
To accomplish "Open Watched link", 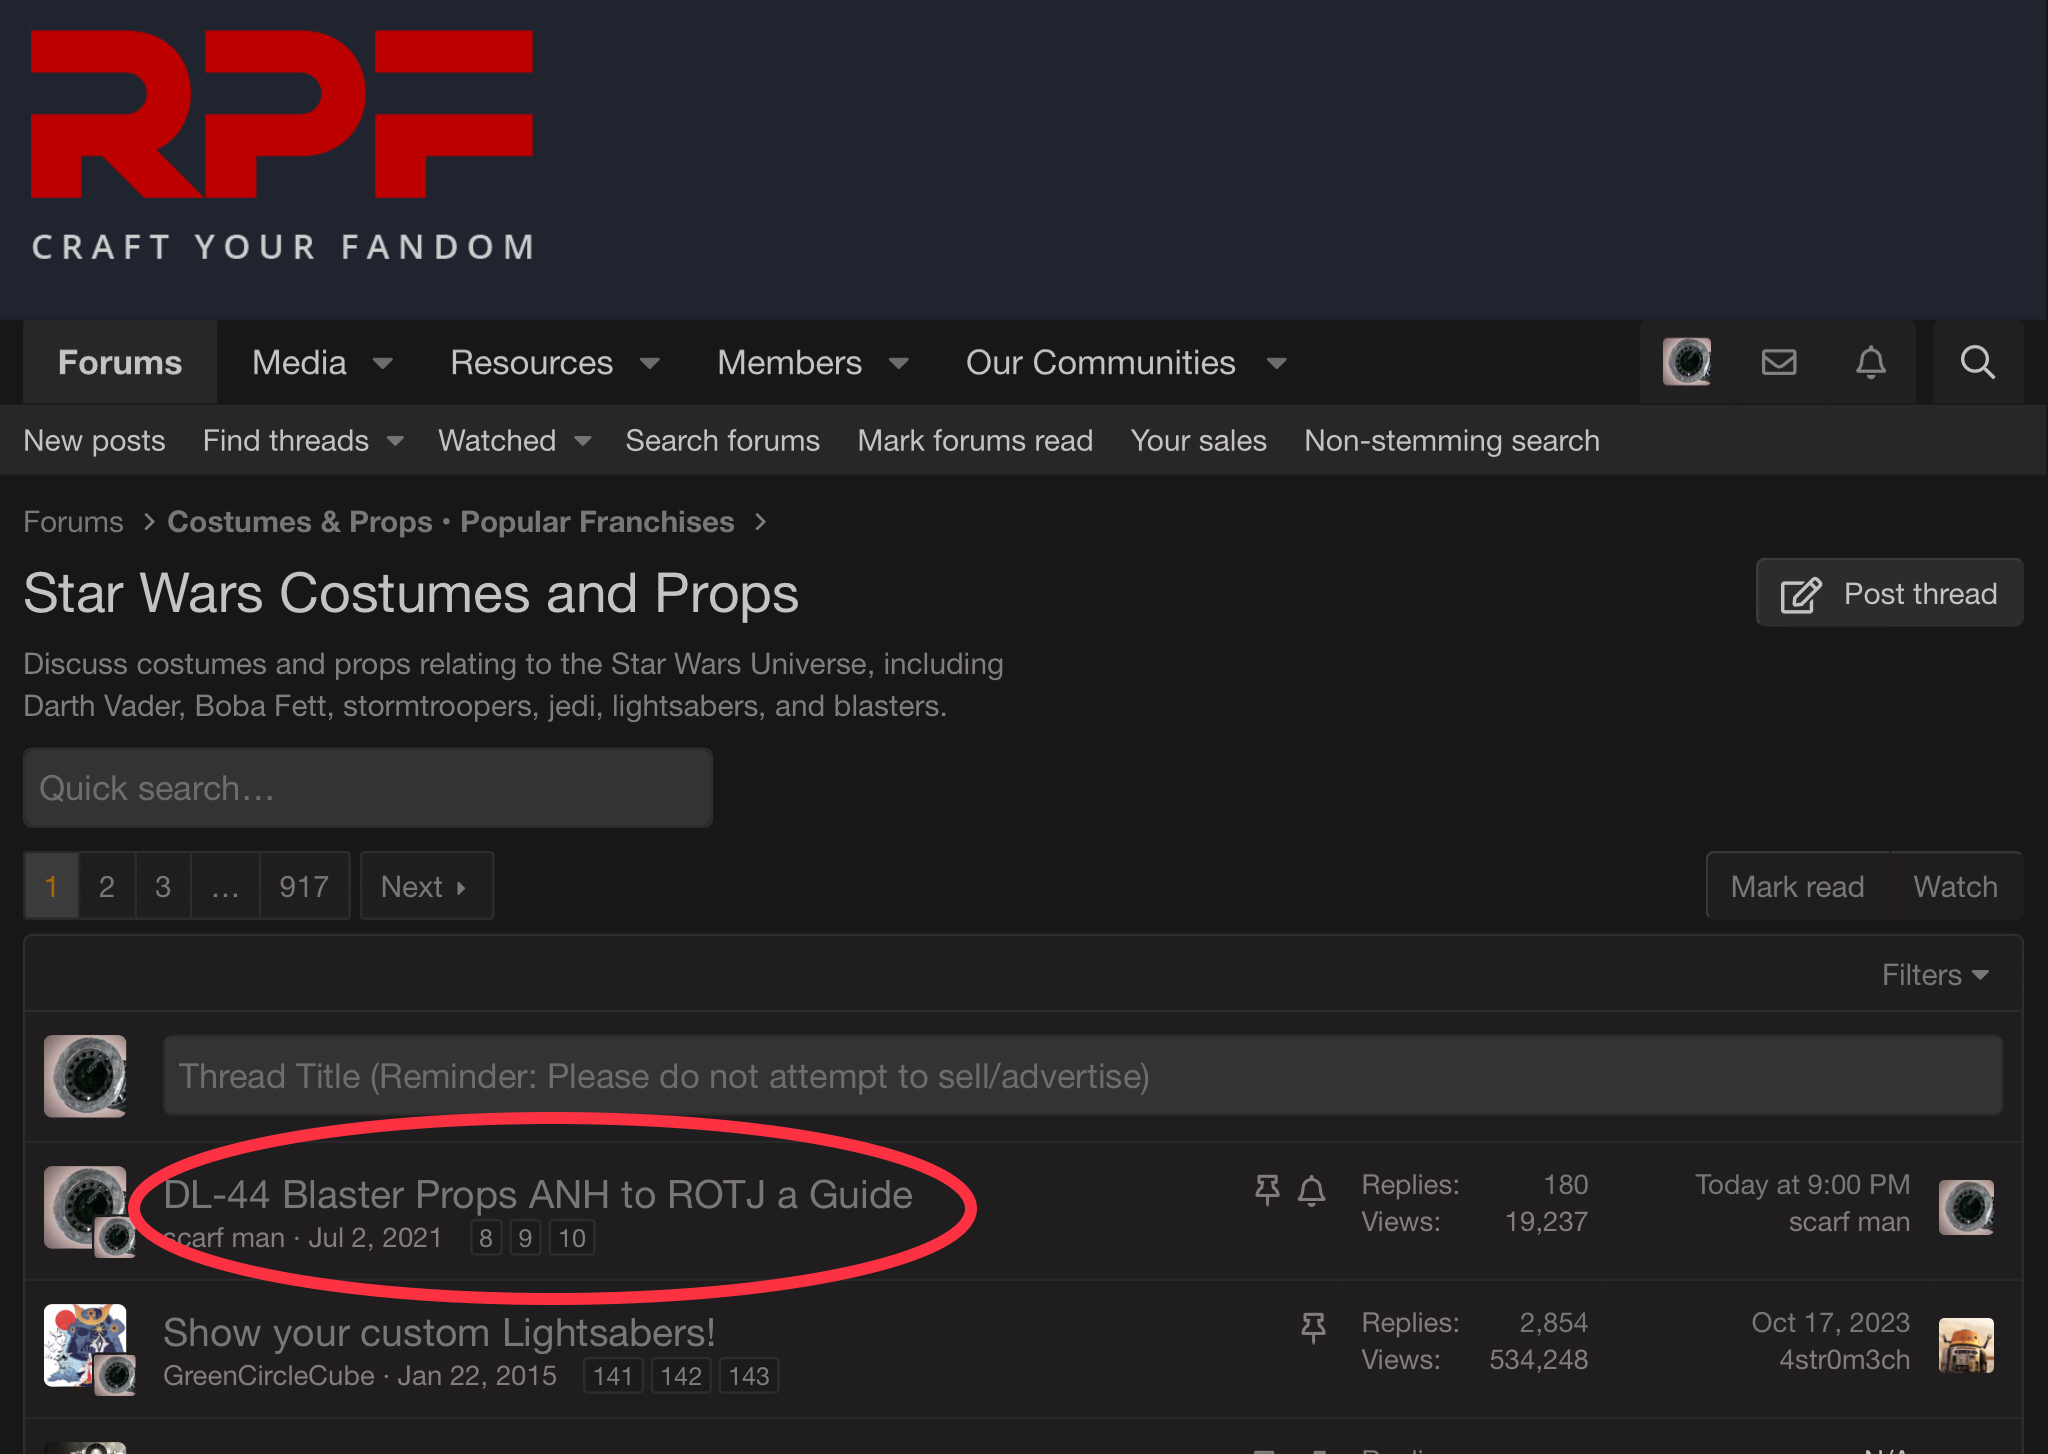I will pos(497,441).
